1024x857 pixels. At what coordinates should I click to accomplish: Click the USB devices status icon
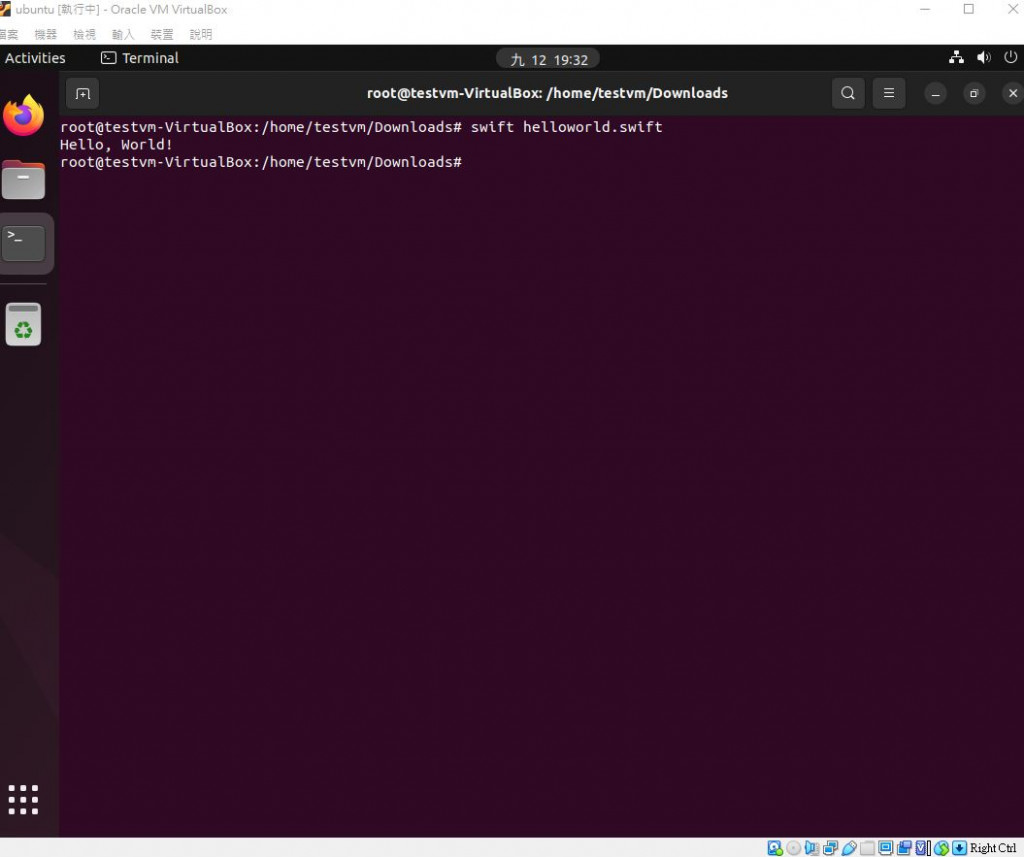pos(849,848)
